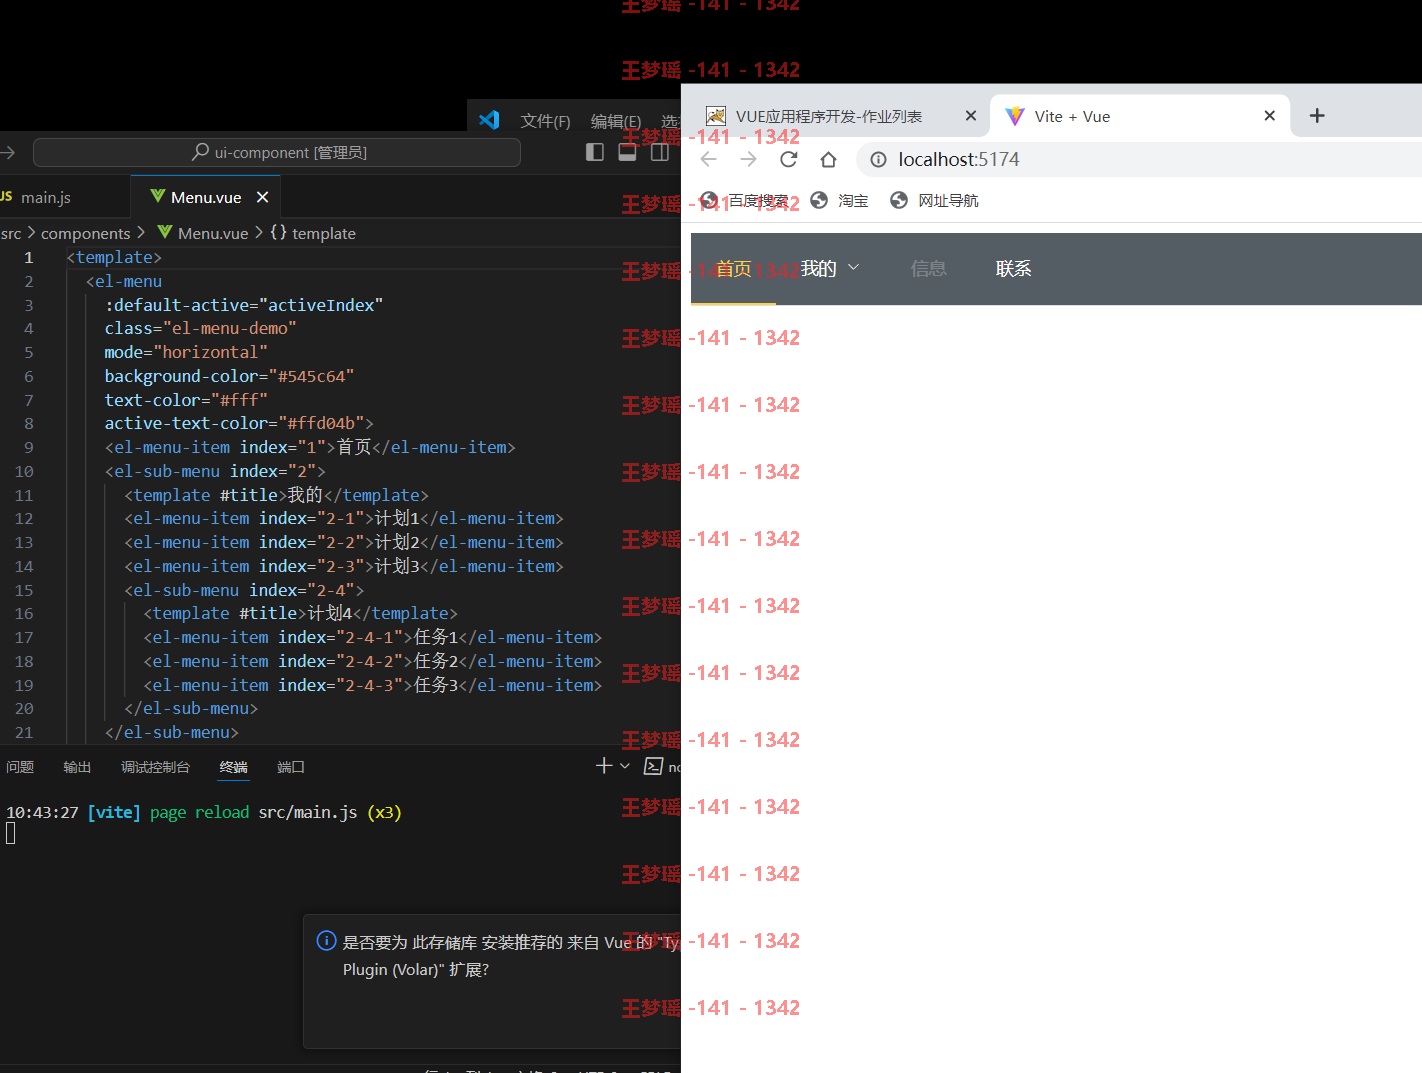Screen dimensions: 1422x1073
Task: Click line number 10 in the gutter
Action: [24, 471]
